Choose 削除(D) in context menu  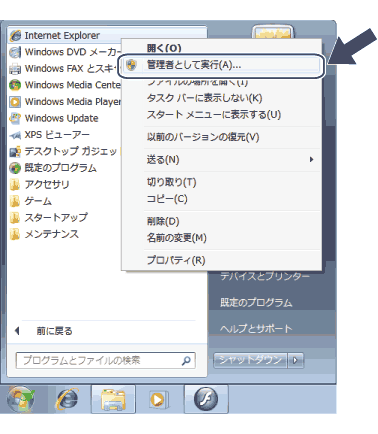tap(163, 221)
